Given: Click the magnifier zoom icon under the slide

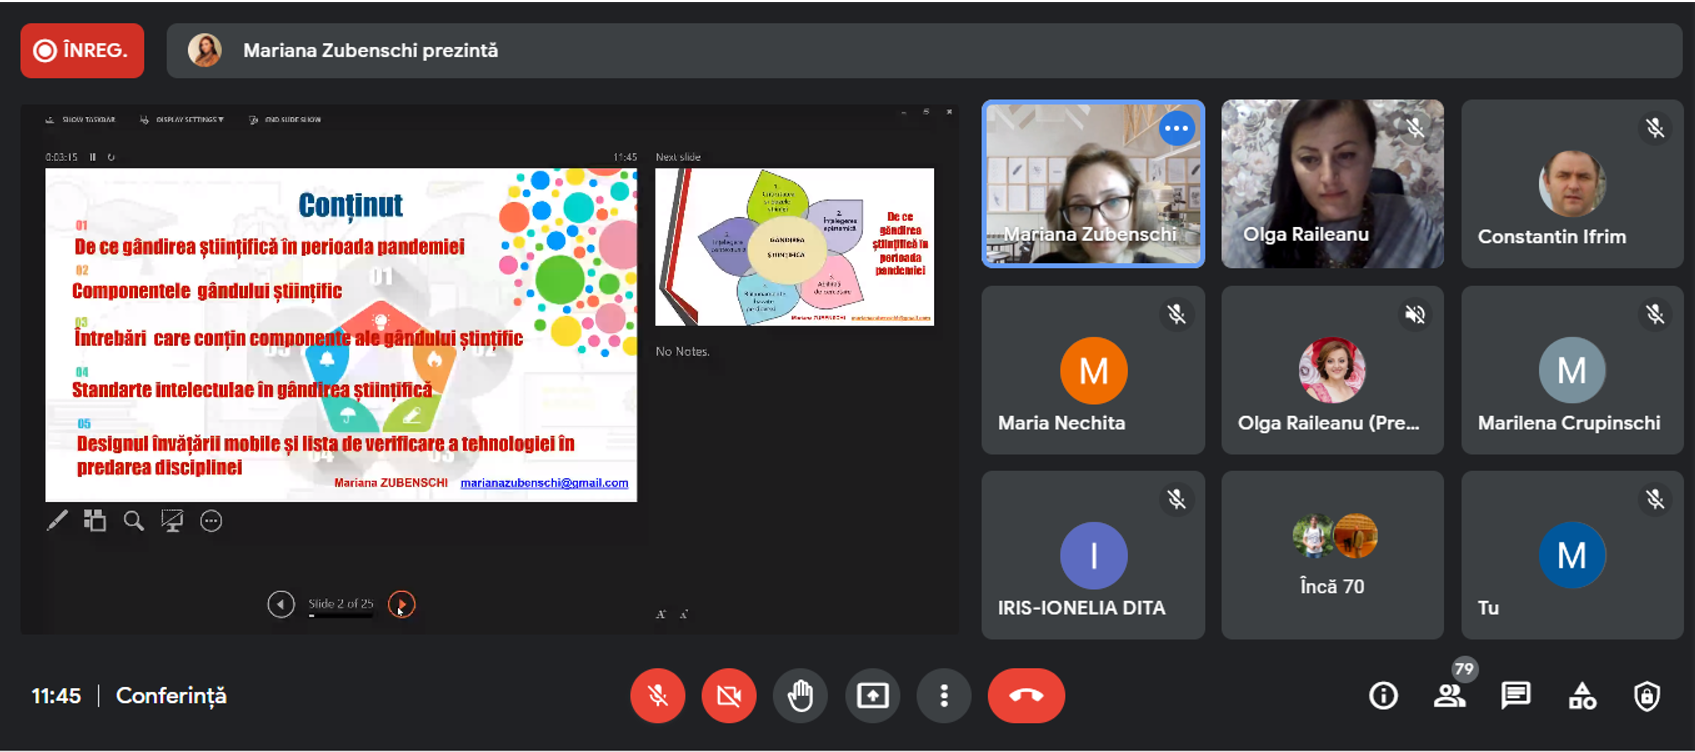Looking at the screenshot, I should click(x=133, y=521).
